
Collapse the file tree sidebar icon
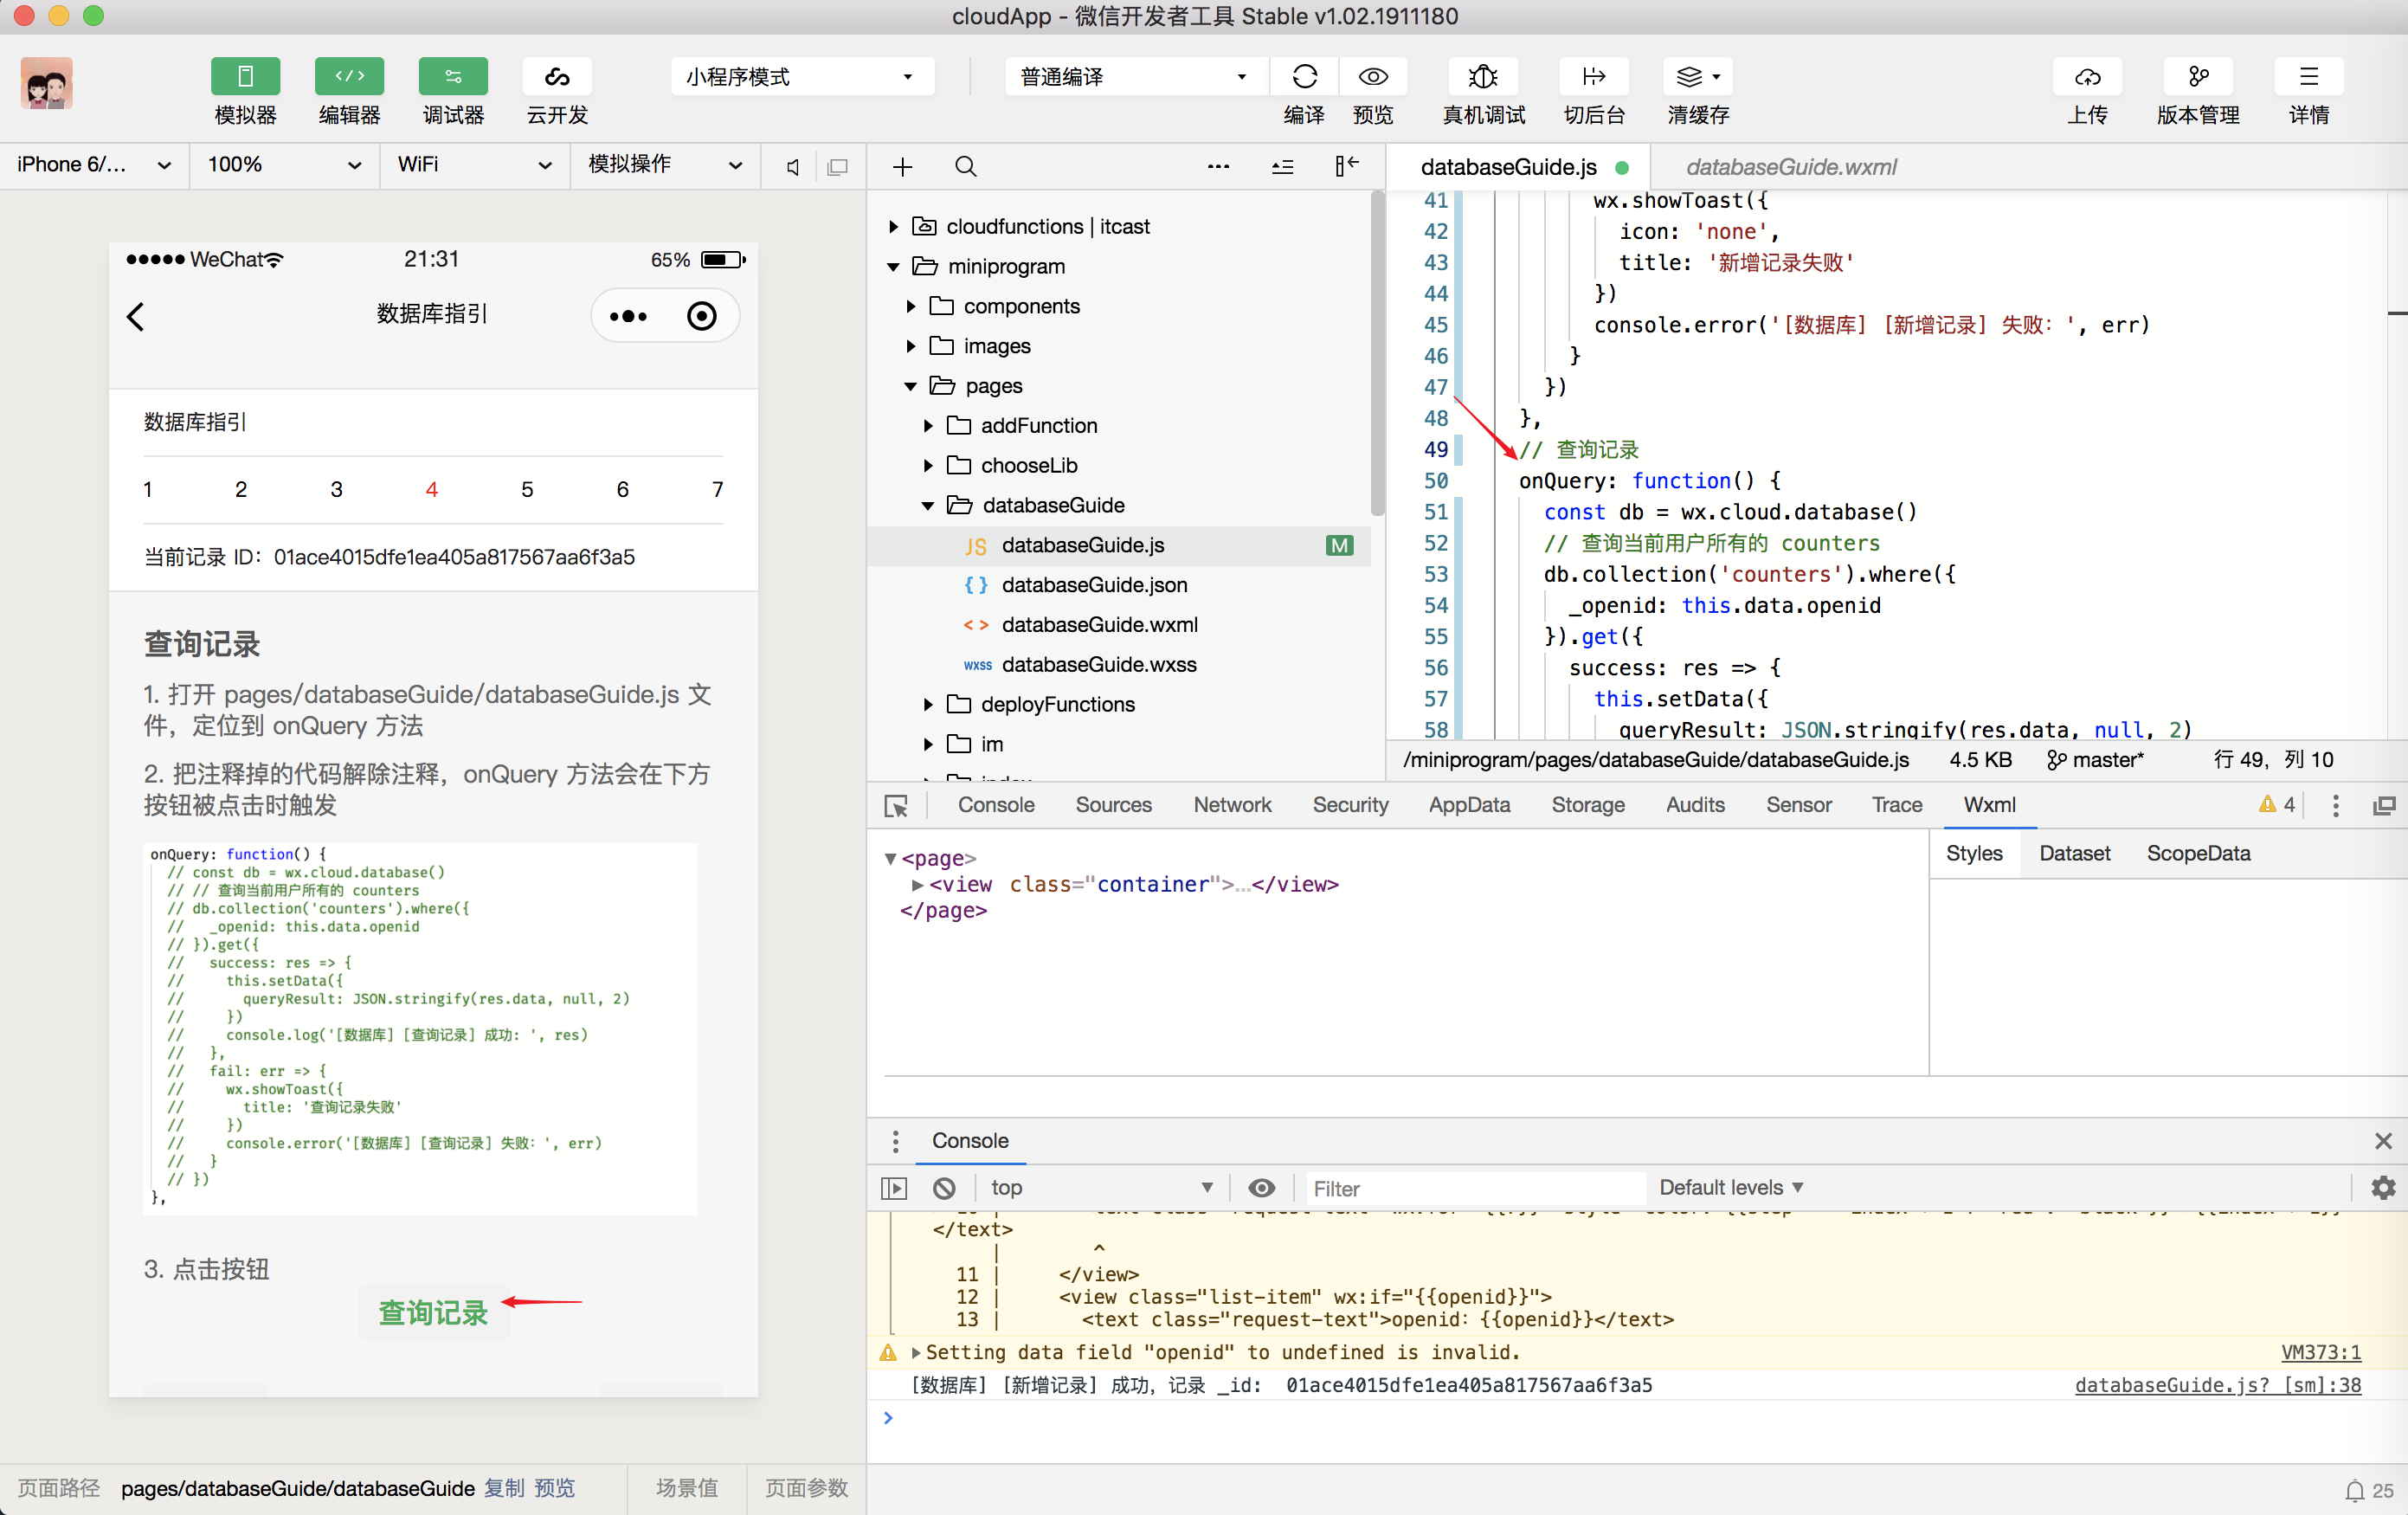(x=1346, y=167)
